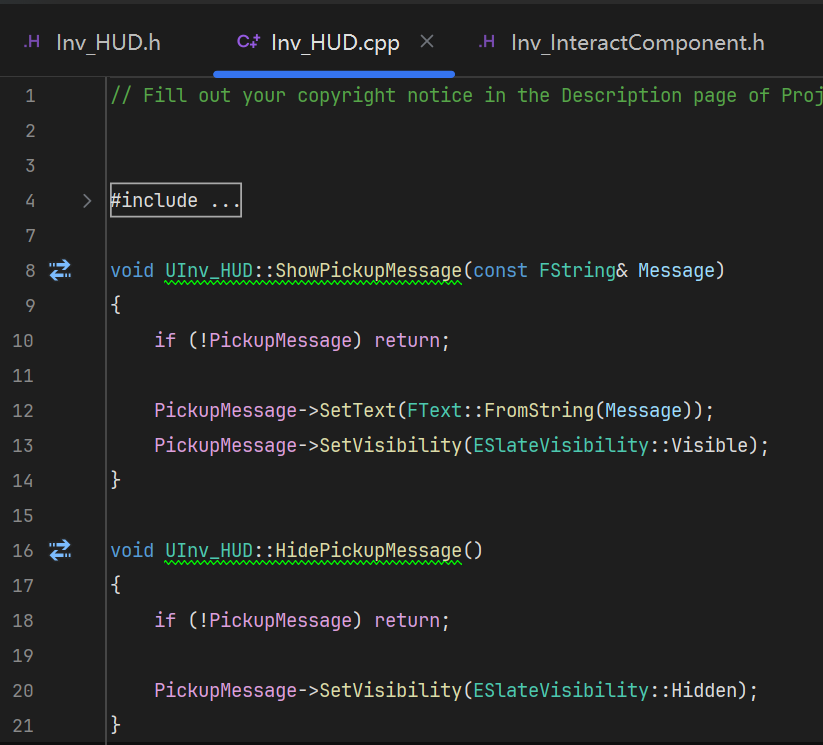This screenshot has height=745, width=823.
Task: Click SetVisibility call on line 13
Action: click(x=391, y=445)
